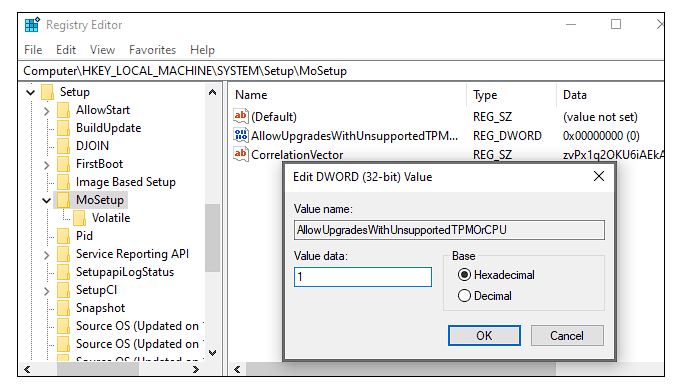Collapse the Setup tree node
Screen dimensions: 685x388
click(x=31, y=93)
